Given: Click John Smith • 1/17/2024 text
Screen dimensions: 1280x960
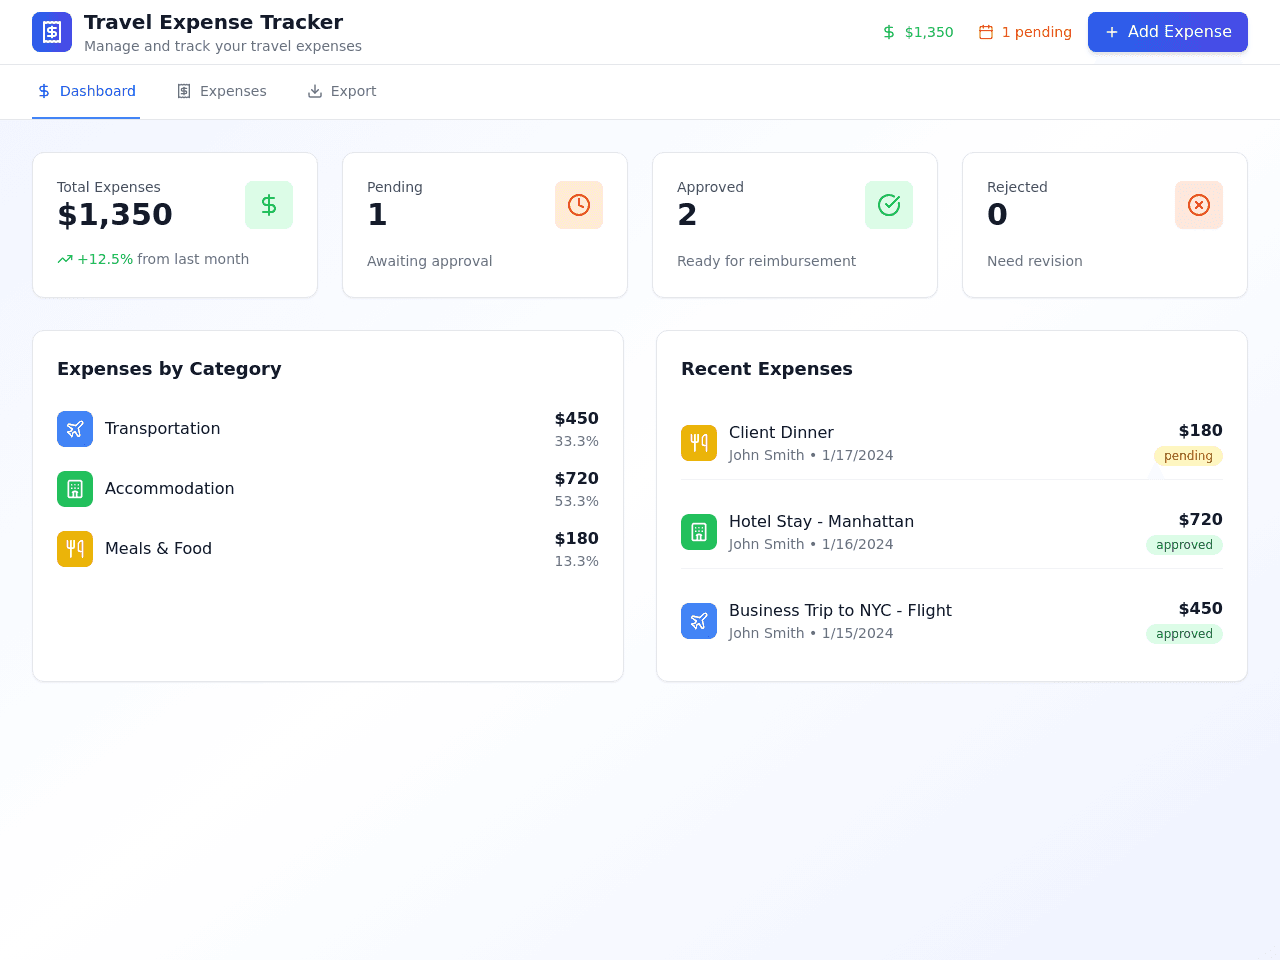Looking at the screenshot, I should 811,455.
